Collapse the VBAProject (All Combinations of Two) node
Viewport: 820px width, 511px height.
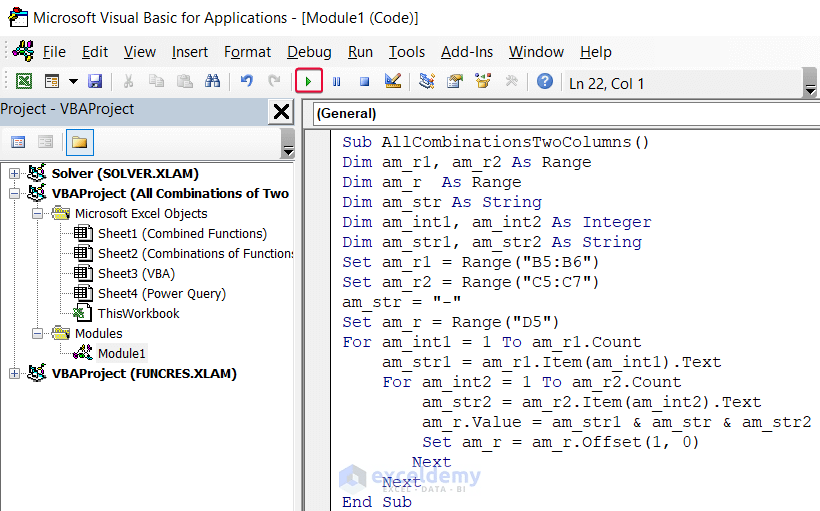[x=14, y=194]
